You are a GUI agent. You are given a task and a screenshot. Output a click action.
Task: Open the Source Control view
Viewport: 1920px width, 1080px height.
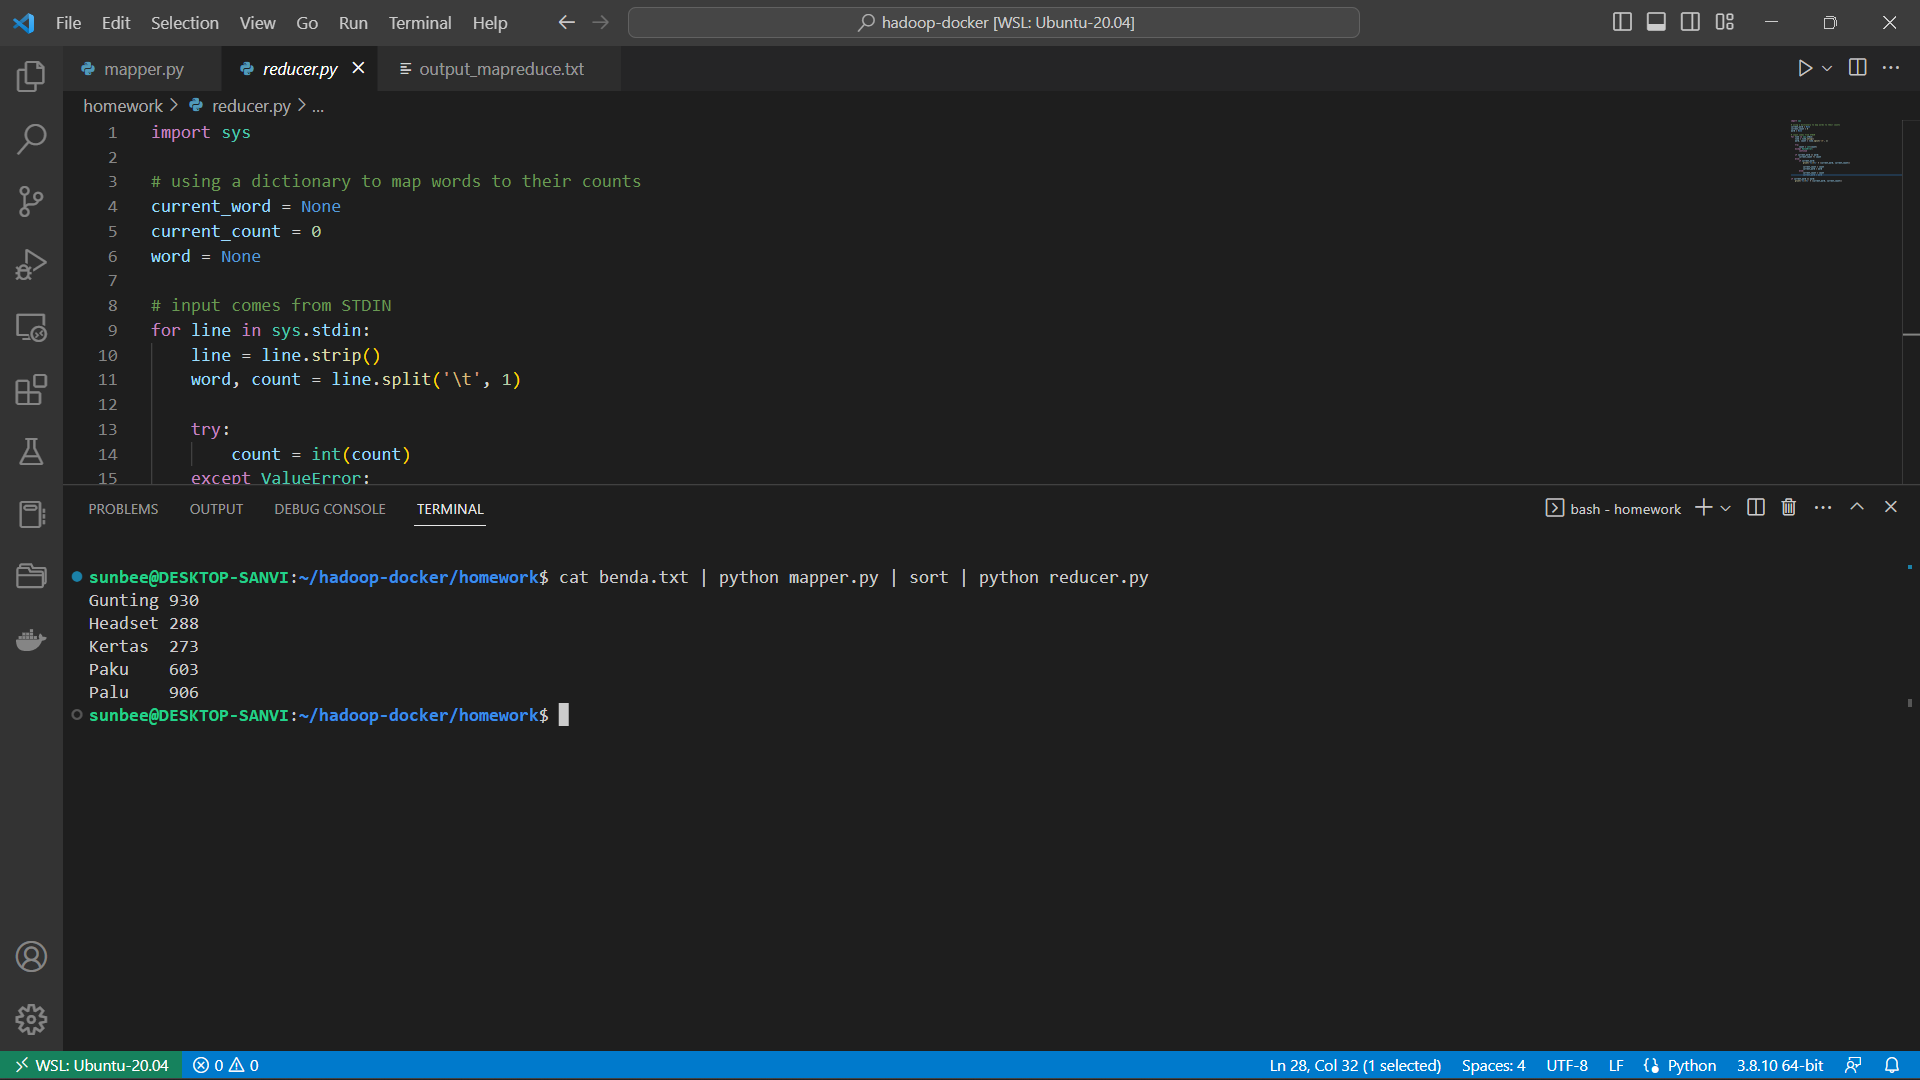[31, 201]
